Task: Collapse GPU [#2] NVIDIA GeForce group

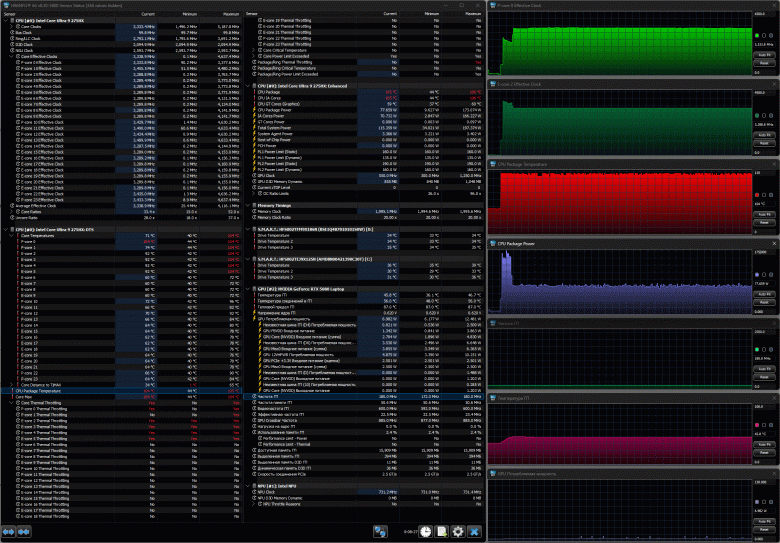Action: coord(248,289)
